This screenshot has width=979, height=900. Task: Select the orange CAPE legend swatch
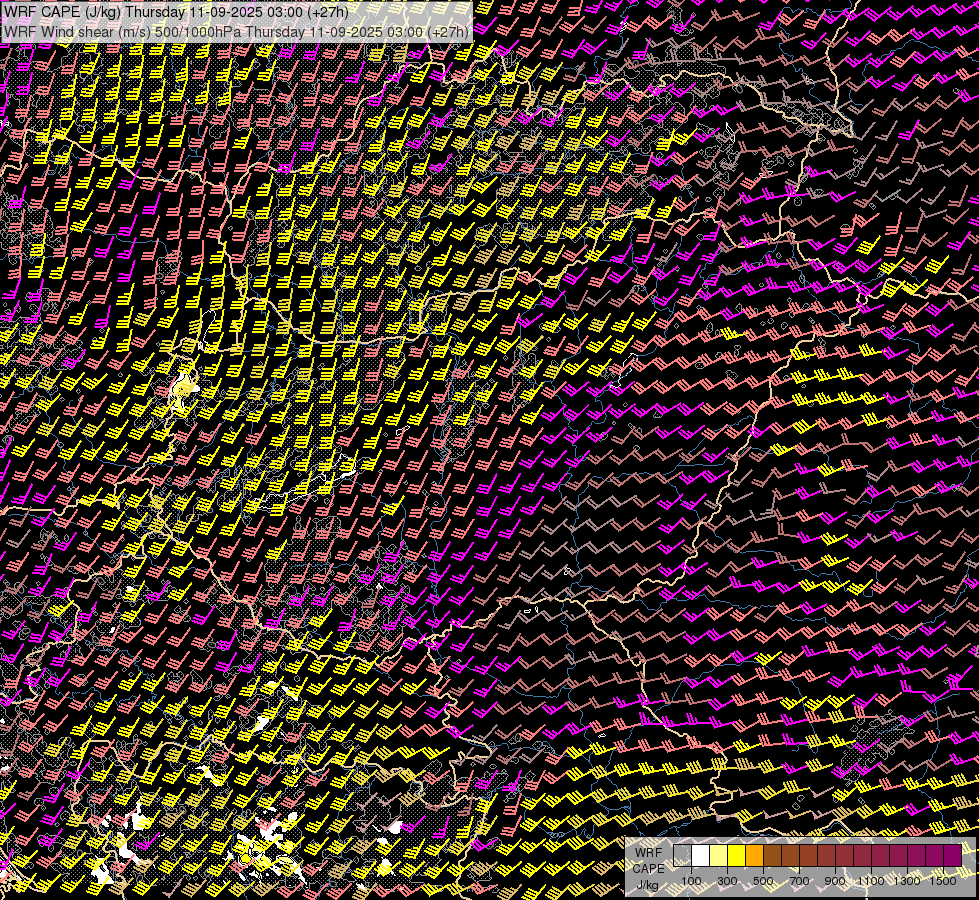754,855
